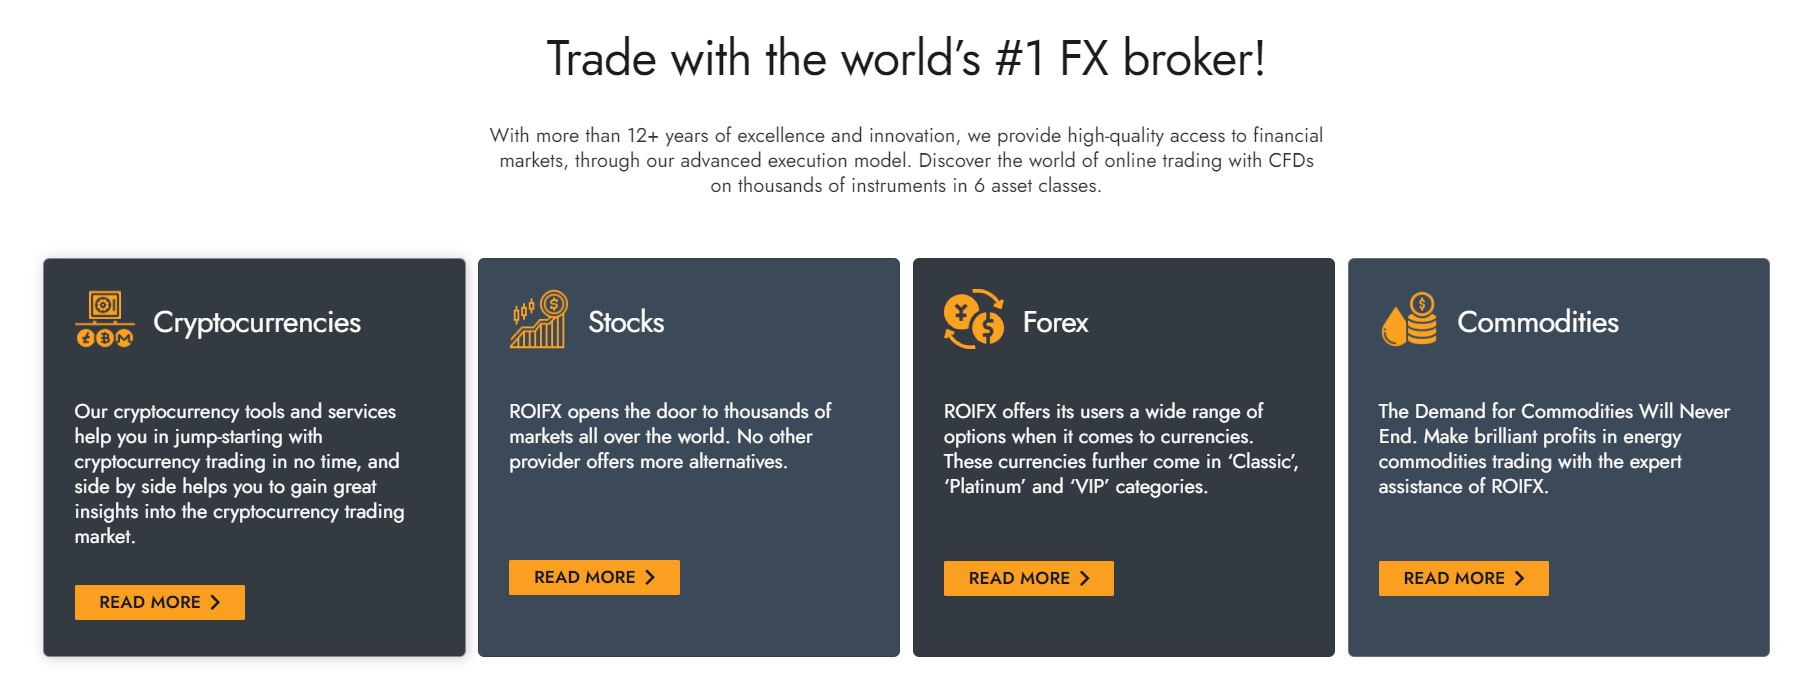This screenshot has width=1811, height=698.
Task: Click the Commodities oil drop coins icon
Action: (1409, 319)
